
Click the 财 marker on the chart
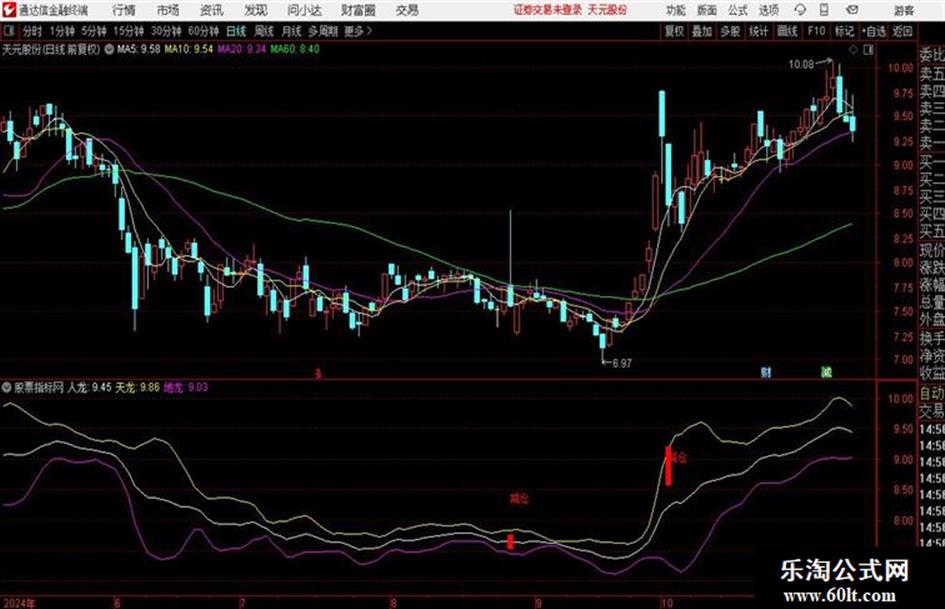(x=765, y=372)
